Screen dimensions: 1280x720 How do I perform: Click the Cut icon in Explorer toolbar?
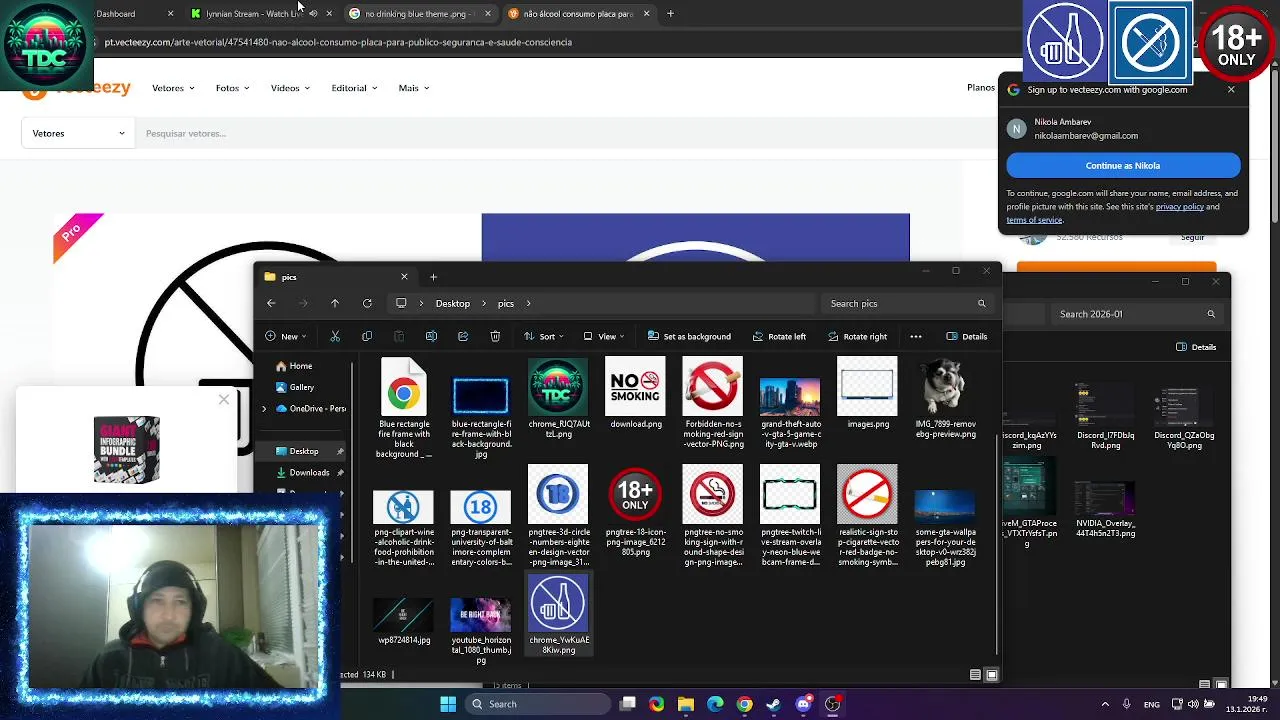pos(335,336)
